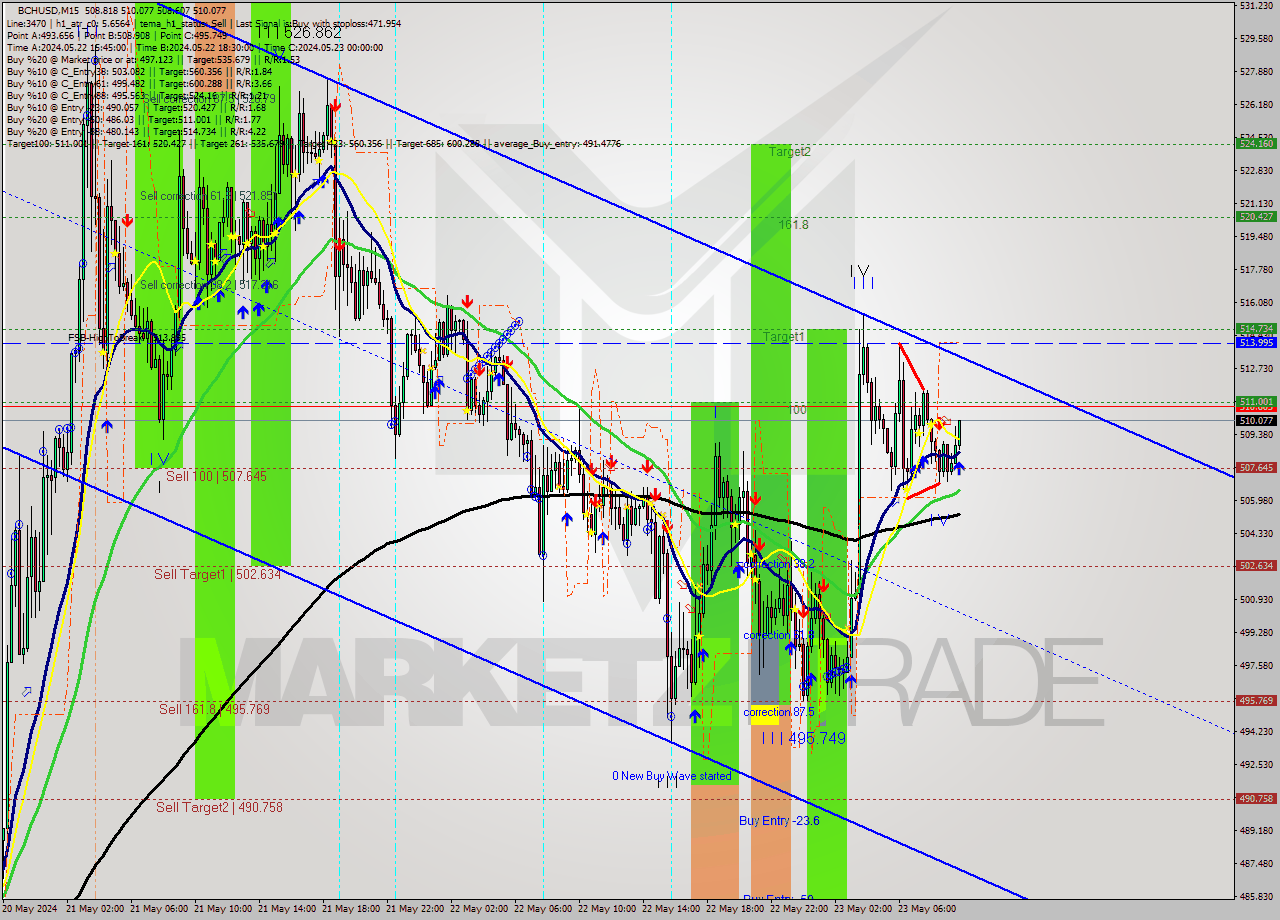Click the 'correction 87.5' label

[x=779, y=712]
